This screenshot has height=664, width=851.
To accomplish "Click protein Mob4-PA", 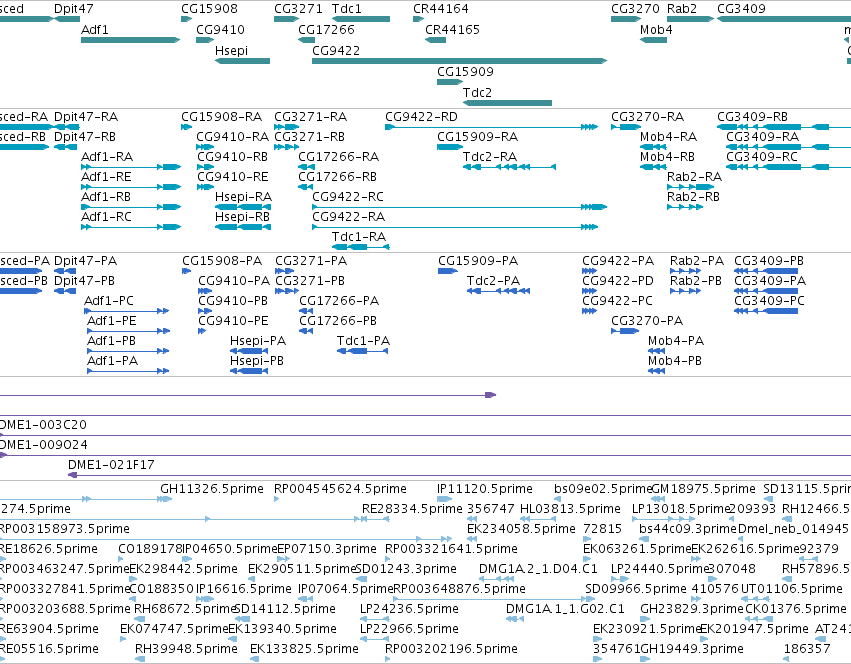I will pyautogui.click(x=656, y=351).
